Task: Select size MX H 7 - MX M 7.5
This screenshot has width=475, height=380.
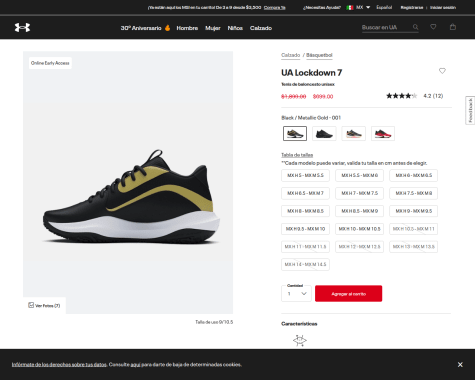Action: [x=359, y=193]
